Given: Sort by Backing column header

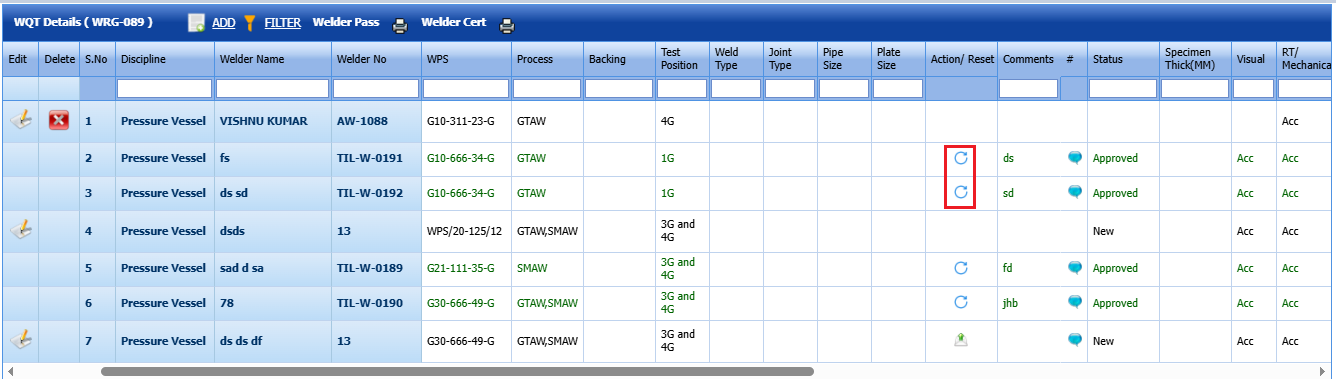Looking at the screenshot, I should click(607, 59).
